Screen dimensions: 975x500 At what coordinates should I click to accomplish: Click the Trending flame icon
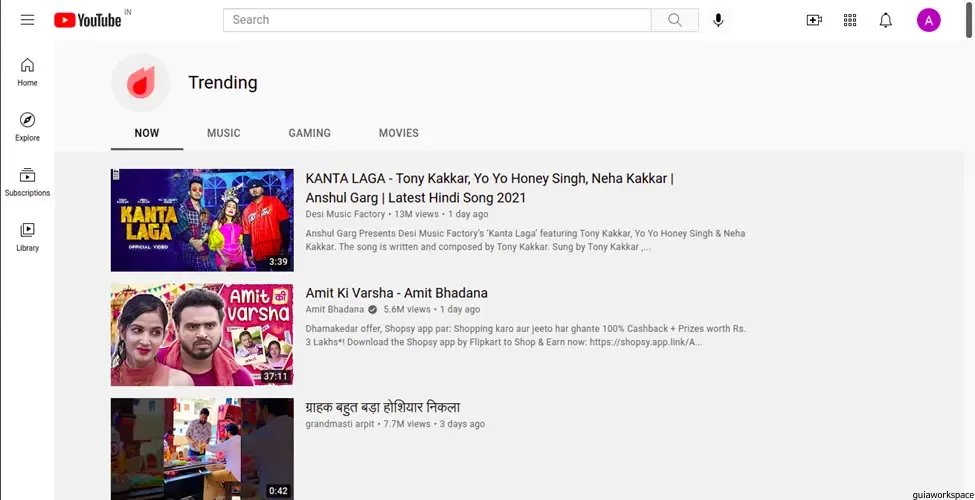(141, 83)
